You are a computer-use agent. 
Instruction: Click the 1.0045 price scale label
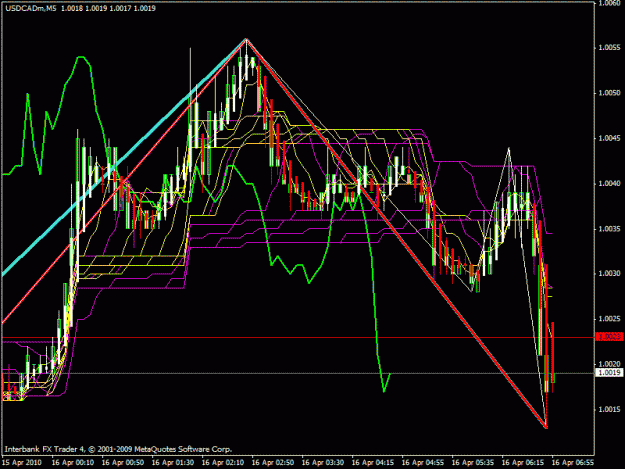pyautogui.click(x=610, y=138)
